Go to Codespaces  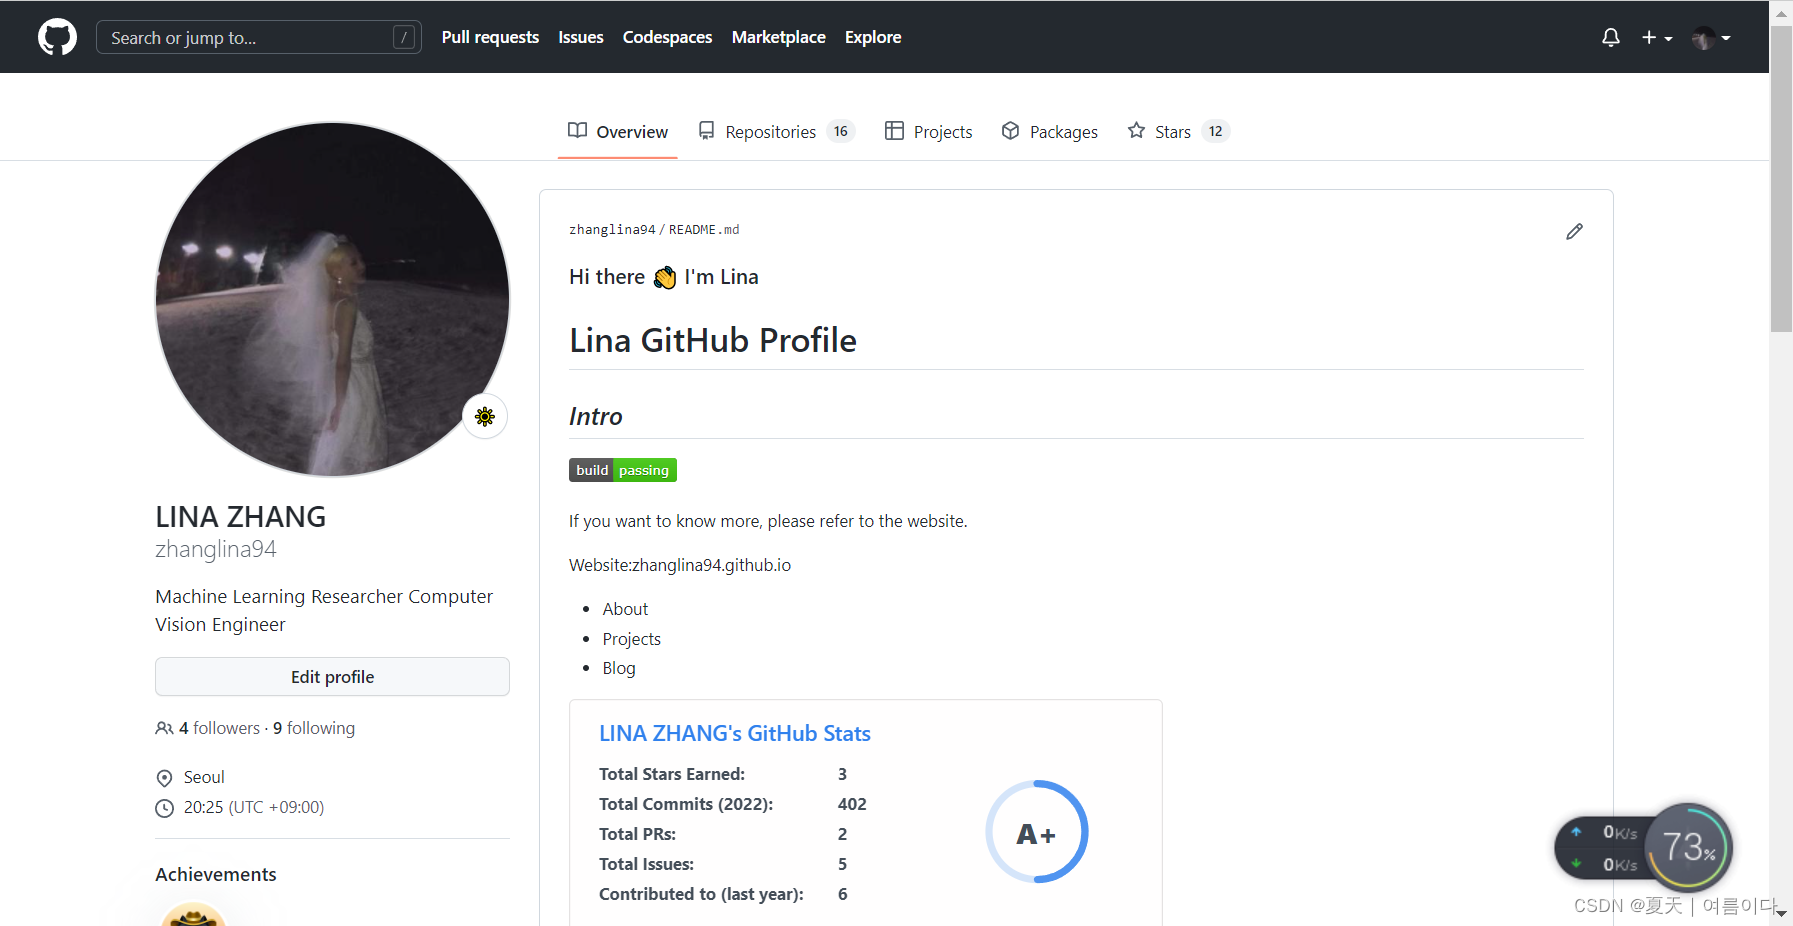[x=667, y=37]
